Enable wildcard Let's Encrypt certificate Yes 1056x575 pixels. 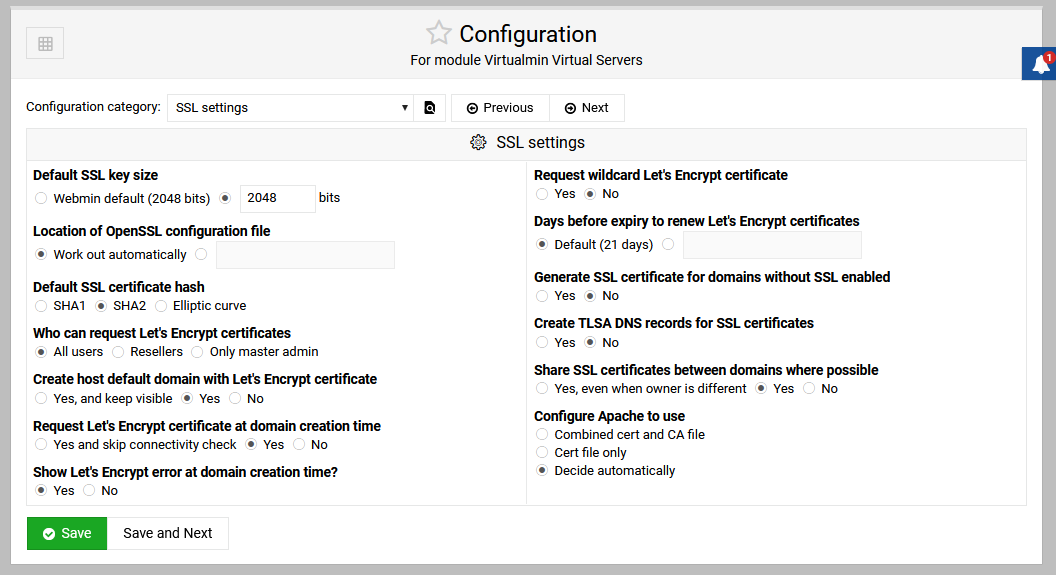(x=542, y=194)
